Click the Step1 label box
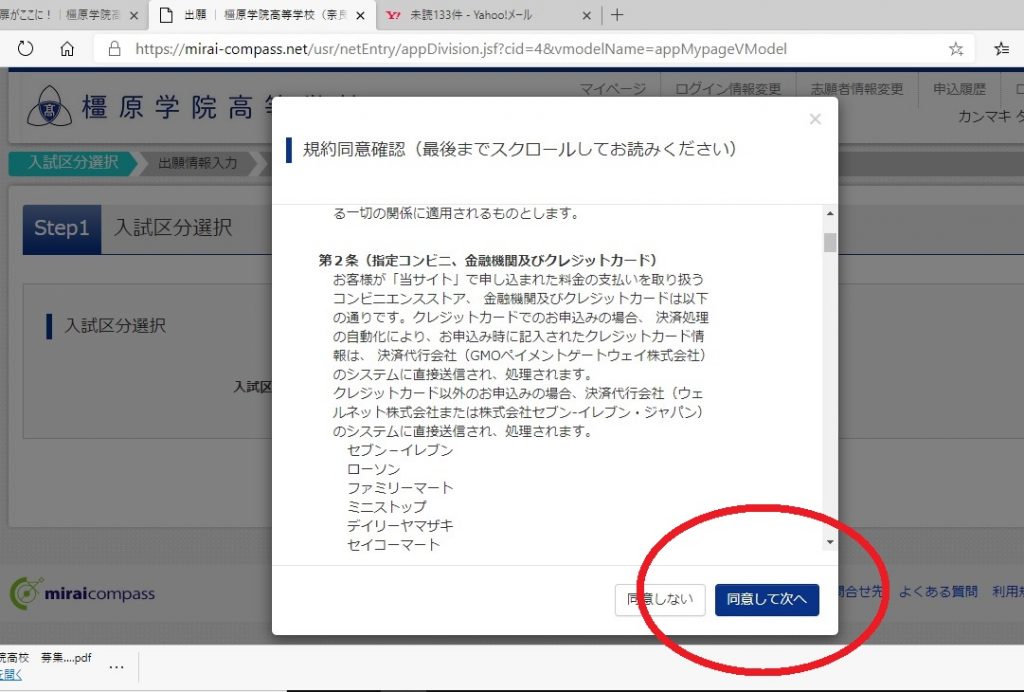Viewport: 1024px width, 692px height. pos(61,228)
